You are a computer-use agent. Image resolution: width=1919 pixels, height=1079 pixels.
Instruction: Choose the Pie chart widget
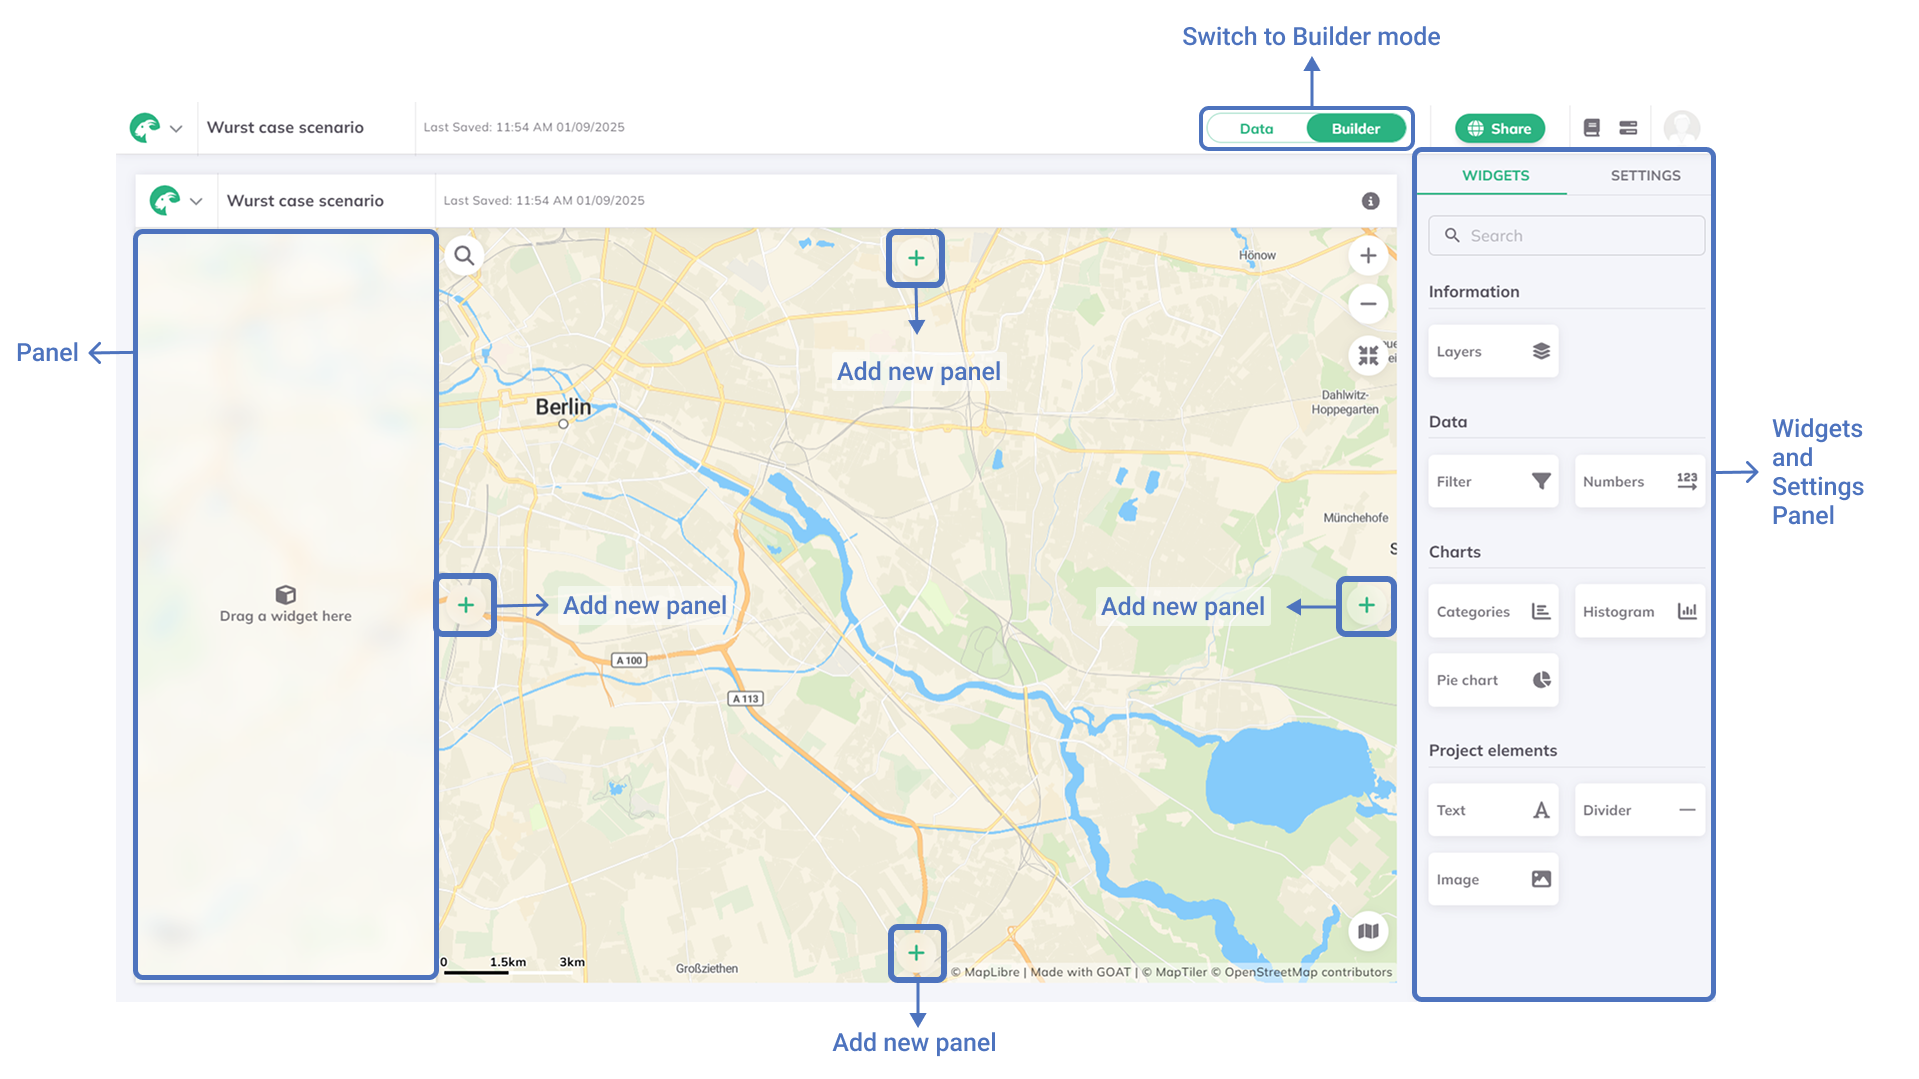pyautogui.click(x=1492, y=680)
